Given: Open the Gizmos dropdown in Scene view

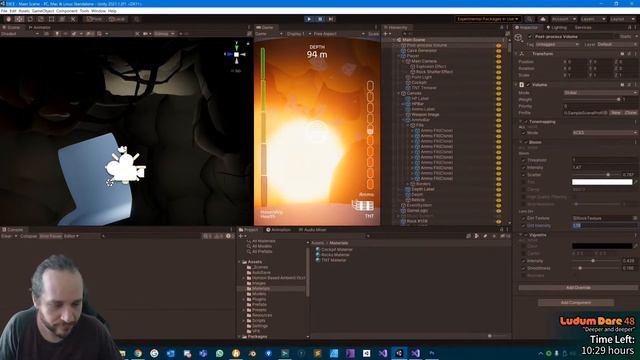Looking at the screenshot, I should 164,34.
